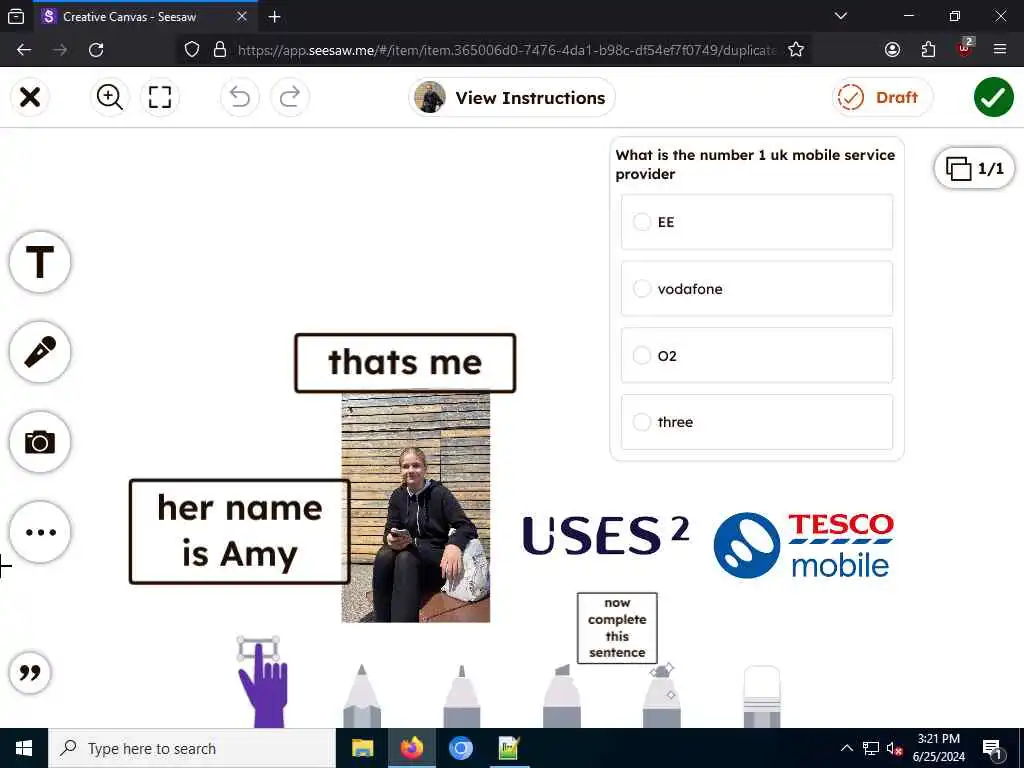The width and height of the screenshot is (1024, 768).
Task: Open the pages 1/1 panel
Action: (x=974, y=168)
